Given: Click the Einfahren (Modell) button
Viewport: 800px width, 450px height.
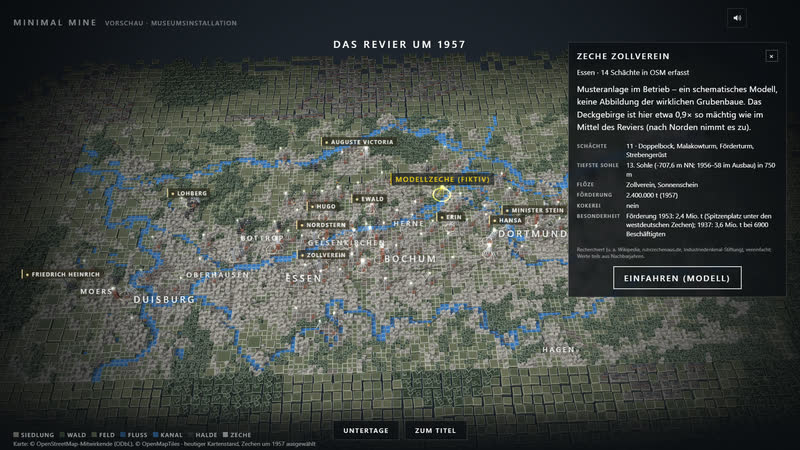Looking at the screenshot, I should point(677,278).
